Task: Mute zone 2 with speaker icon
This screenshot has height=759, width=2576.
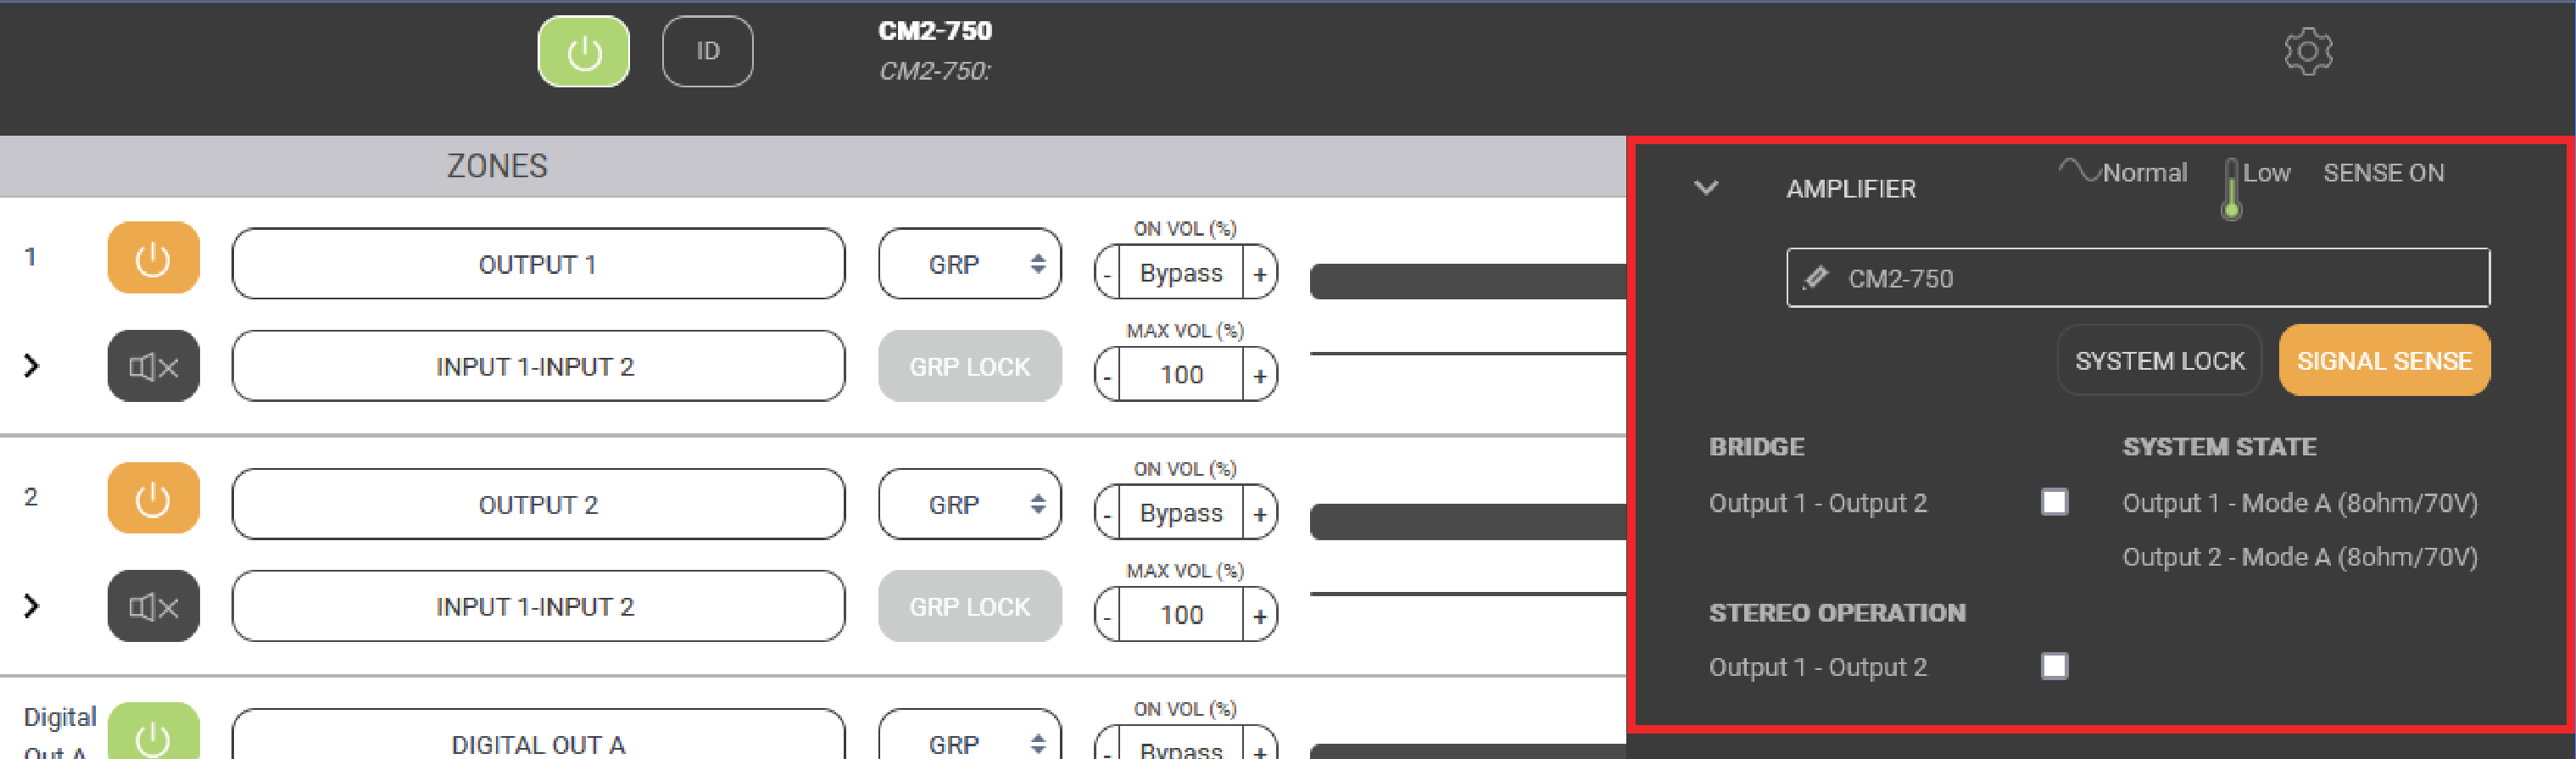Action: pyautogui.click(x=153, y=607)
